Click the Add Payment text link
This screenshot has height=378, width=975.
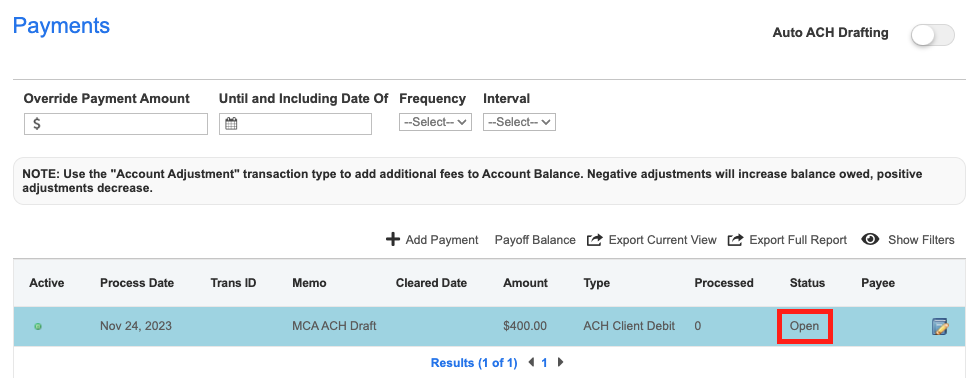coord(441,240)
